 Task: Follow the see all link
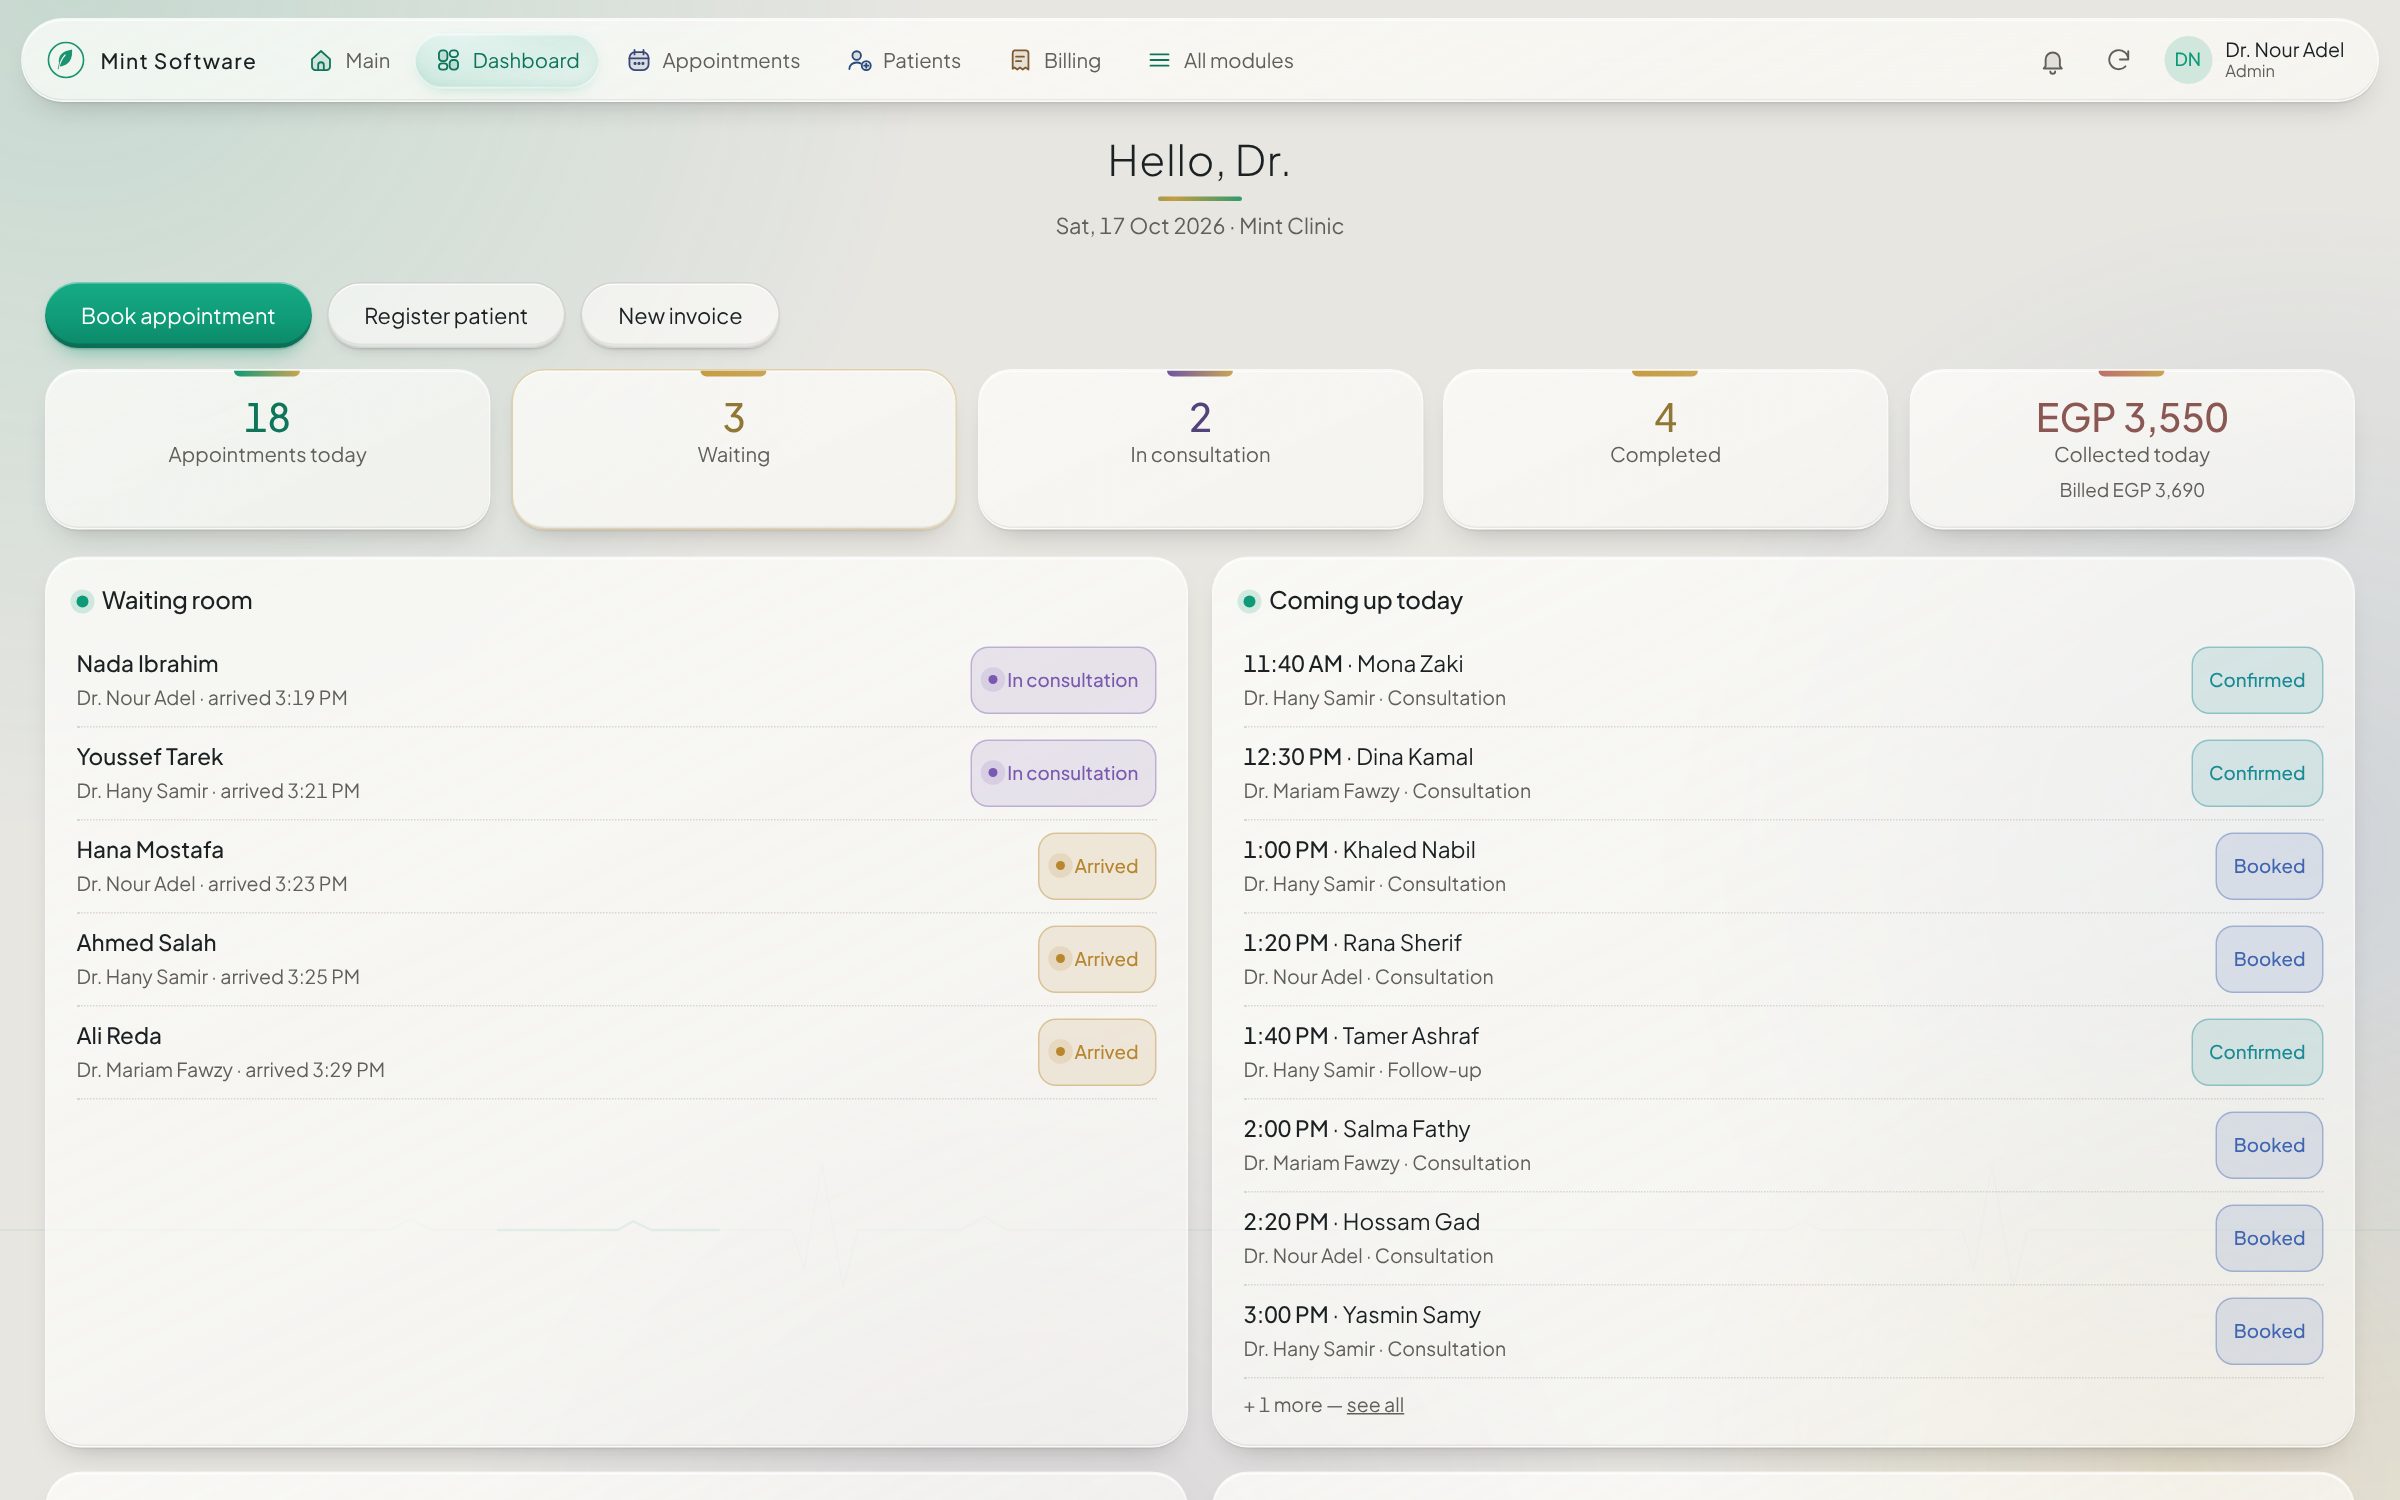(x=1375, y=1405)
